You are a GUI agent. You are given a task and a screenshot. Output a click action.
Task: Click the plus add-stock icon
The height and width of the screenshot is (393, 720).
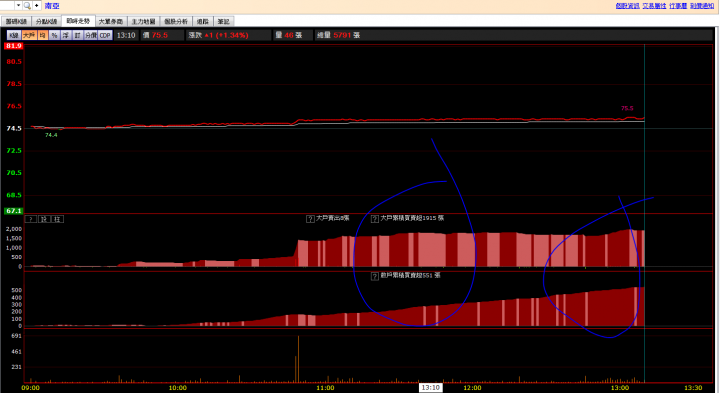click(x=37, y=6)
